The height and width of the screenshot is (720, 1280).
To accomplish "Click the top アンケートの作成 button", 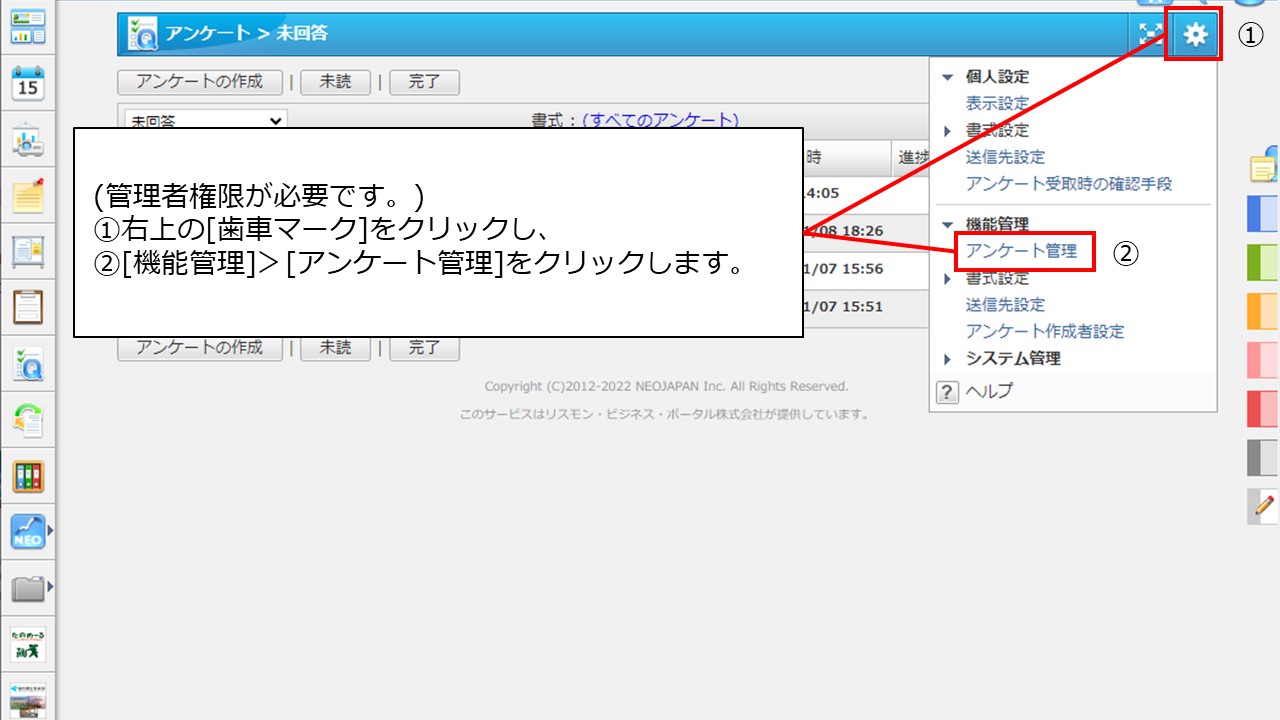I will tap(199, 82).
